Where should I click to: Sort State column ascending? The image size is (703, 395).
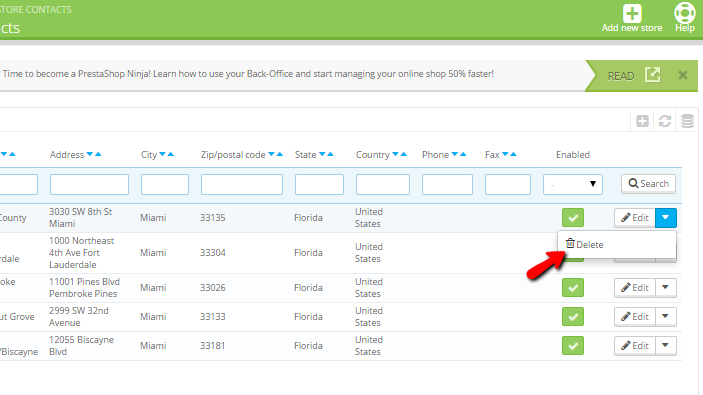pyautogui.click(x=330, y=154)
